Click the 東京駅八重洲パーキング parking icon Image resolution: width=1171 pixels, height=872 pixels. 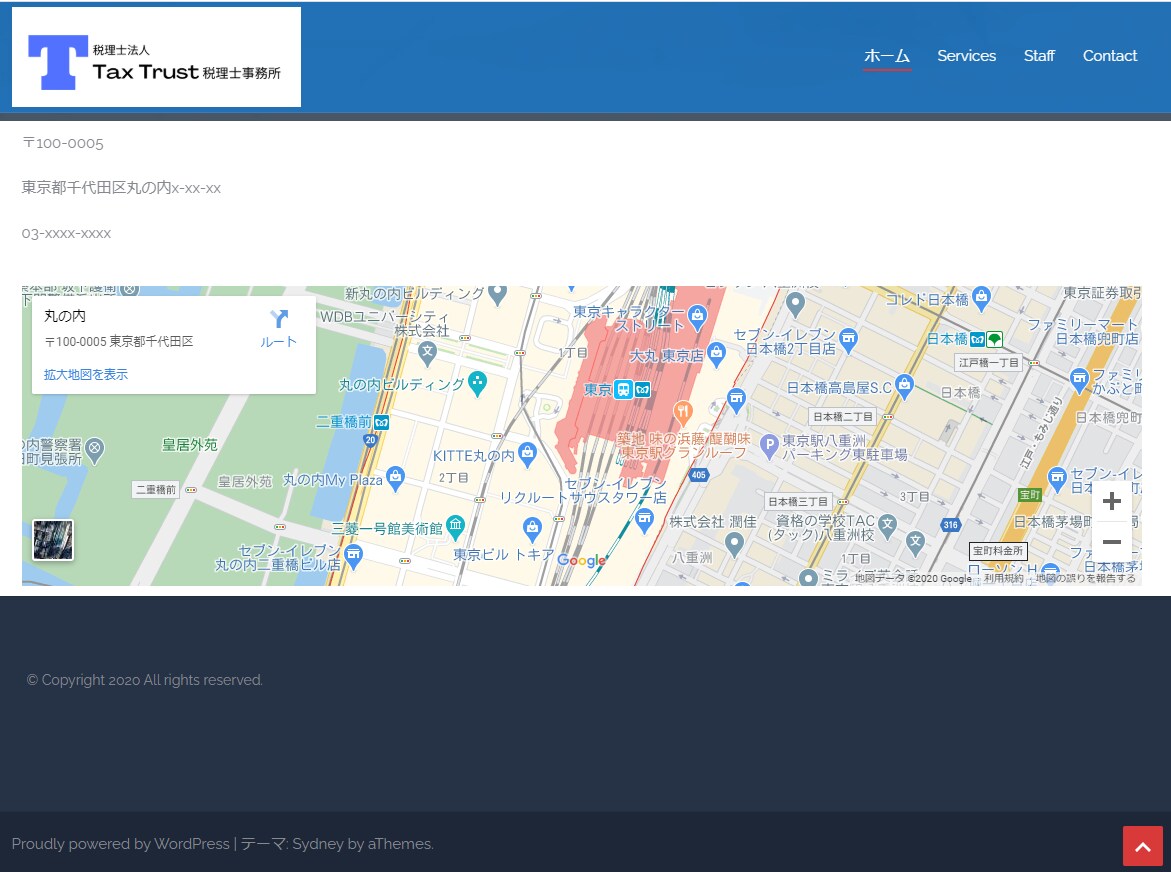point(769,446)
